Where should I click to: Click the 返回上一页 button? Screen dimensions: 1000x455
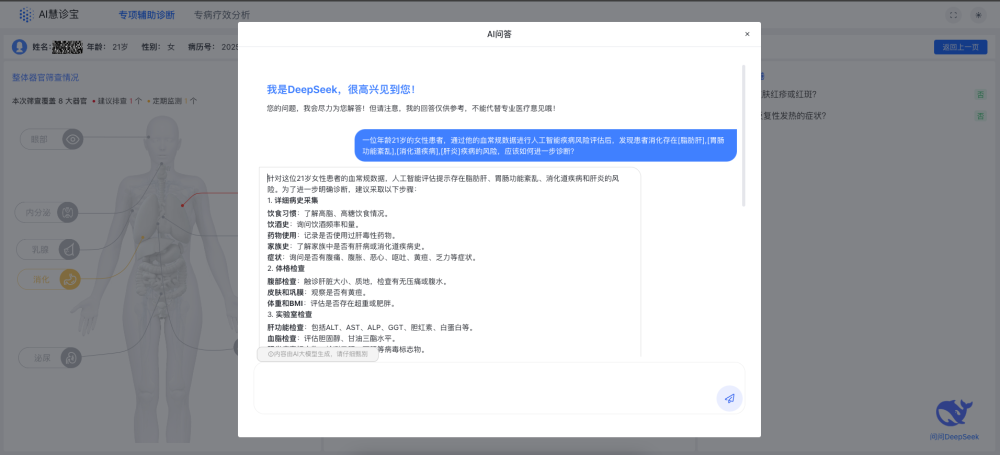point(960,47)
